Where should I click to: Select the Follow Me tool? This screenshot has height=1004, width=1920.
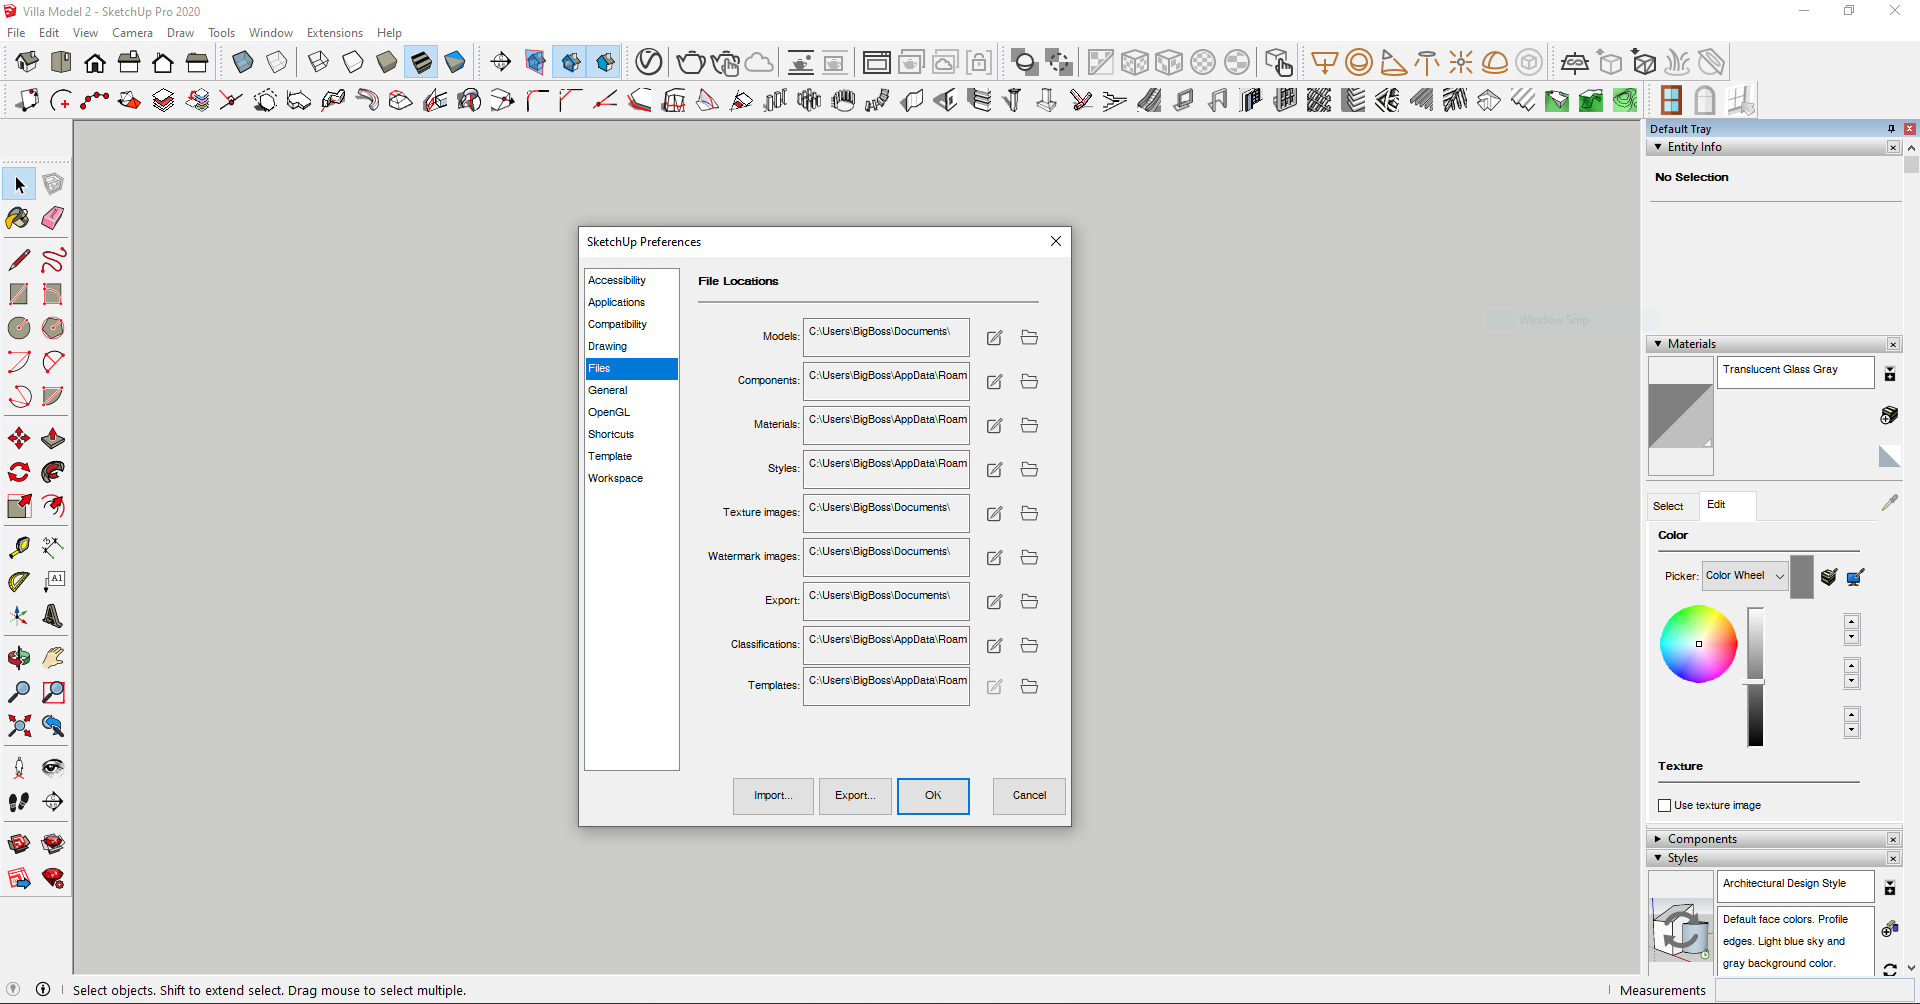53,472
